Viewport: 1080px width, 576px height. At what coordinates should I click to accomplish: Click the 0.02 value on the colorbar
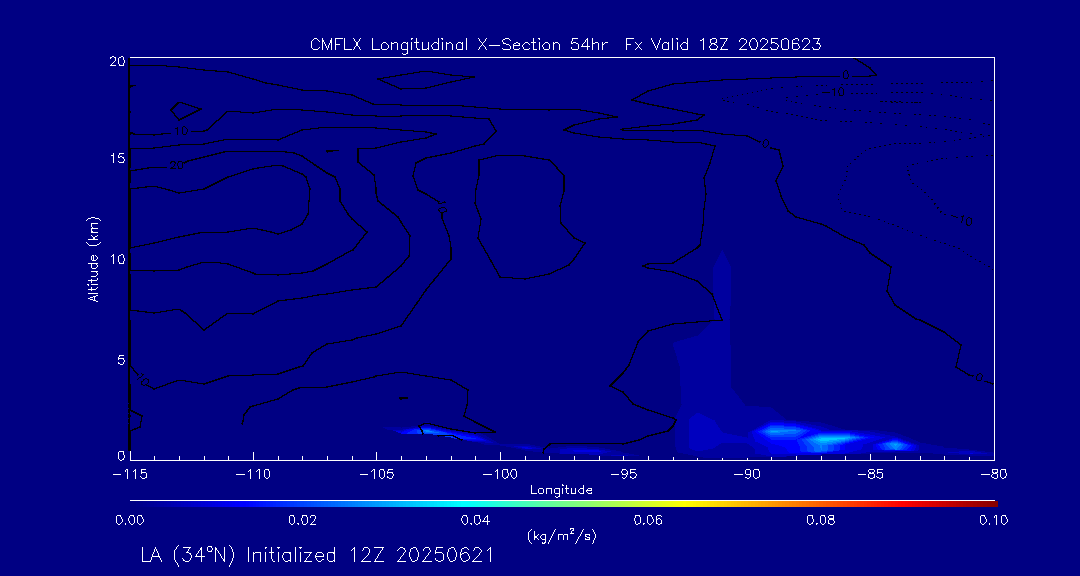tap(302, 520)
